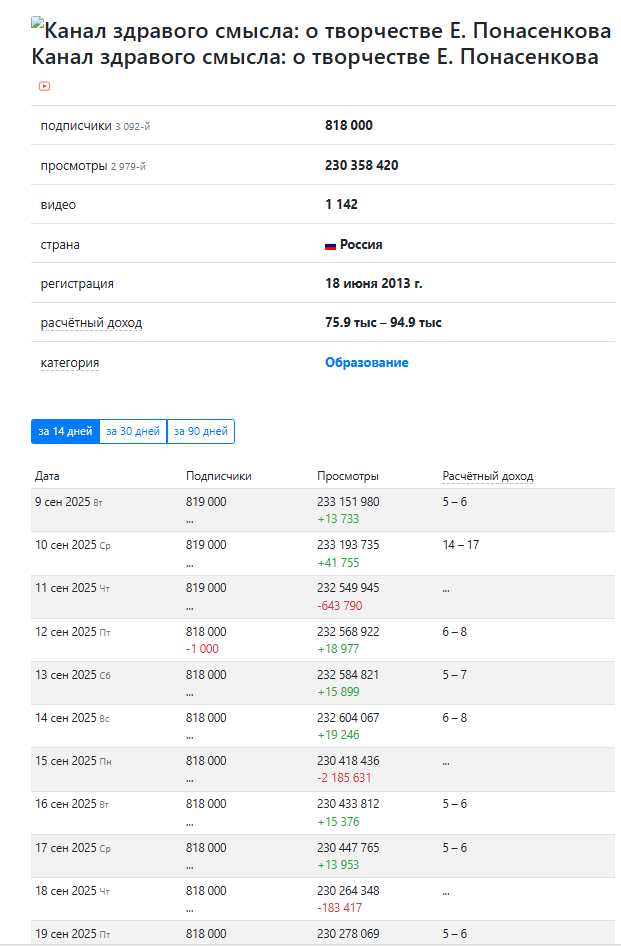This screenshot has width=621, height=946.
Task: Click the '-2 185 631' views change value
Action: click(344, 778)
